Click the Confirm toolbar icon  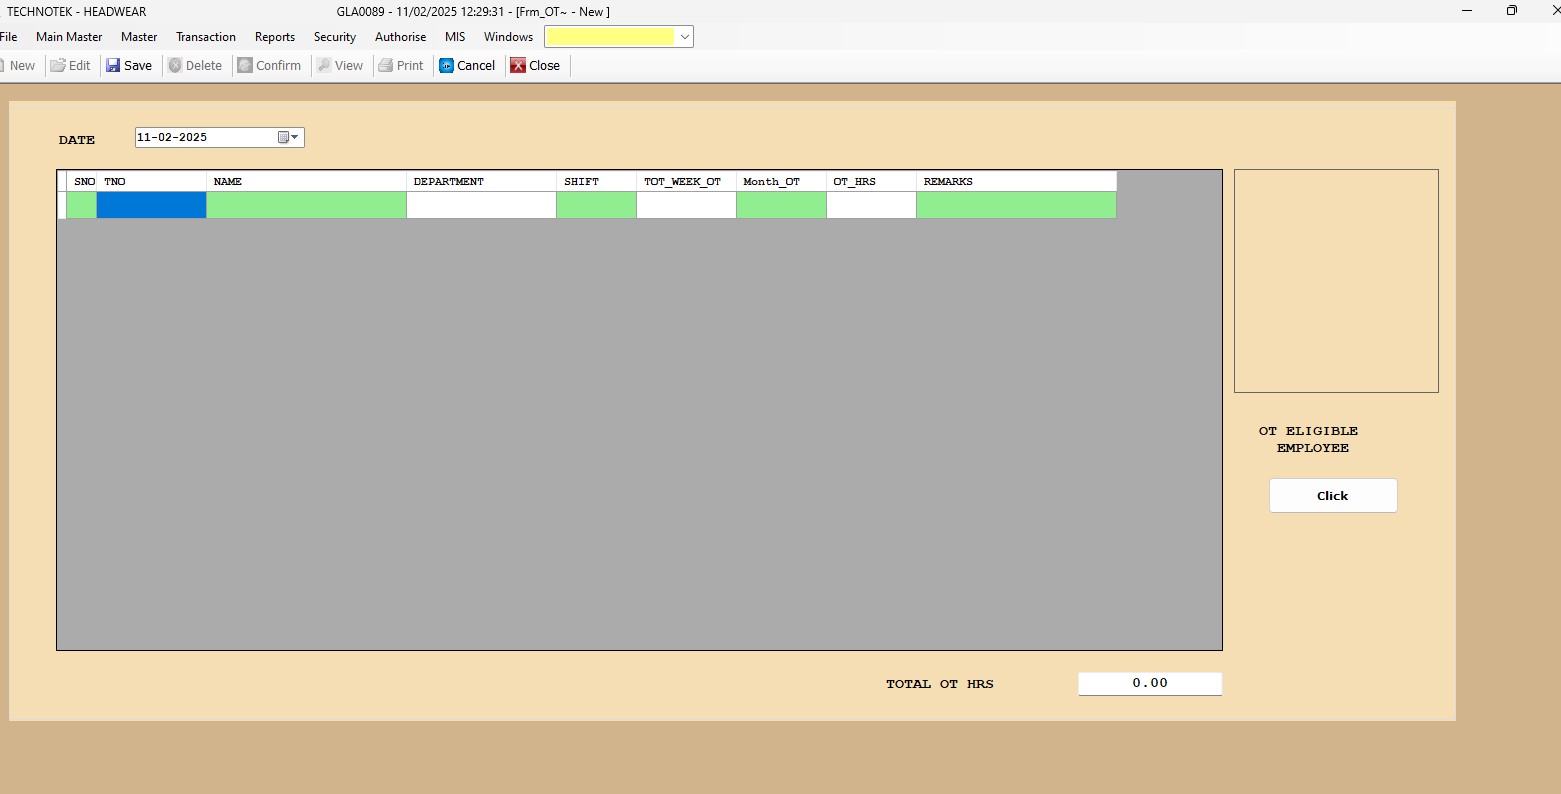coord(245,66)
